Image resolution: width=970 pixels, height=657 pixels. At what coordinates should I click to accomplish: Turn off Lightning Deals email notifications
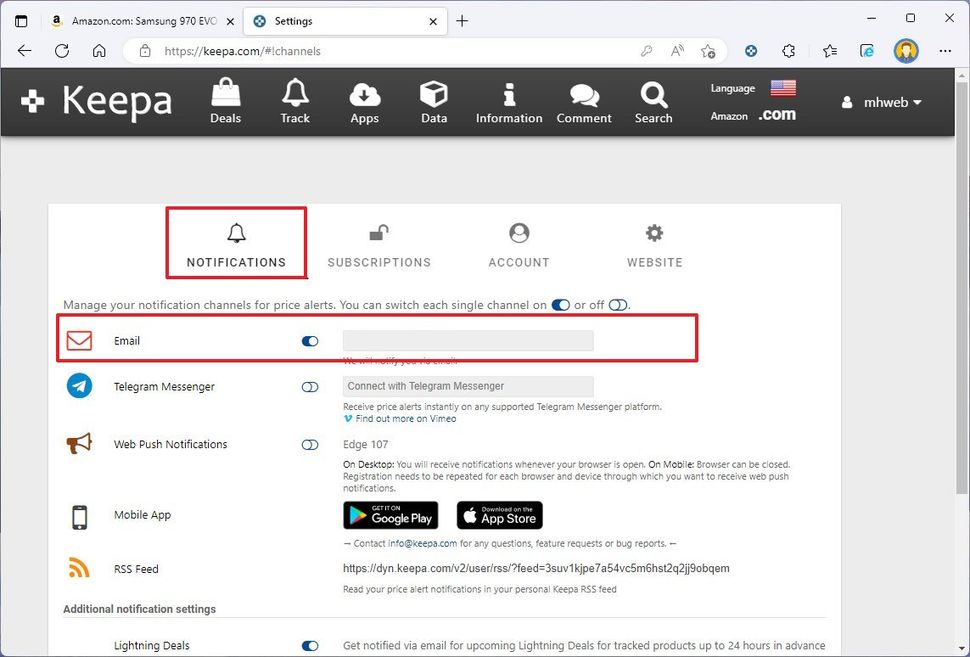[310, 645]
